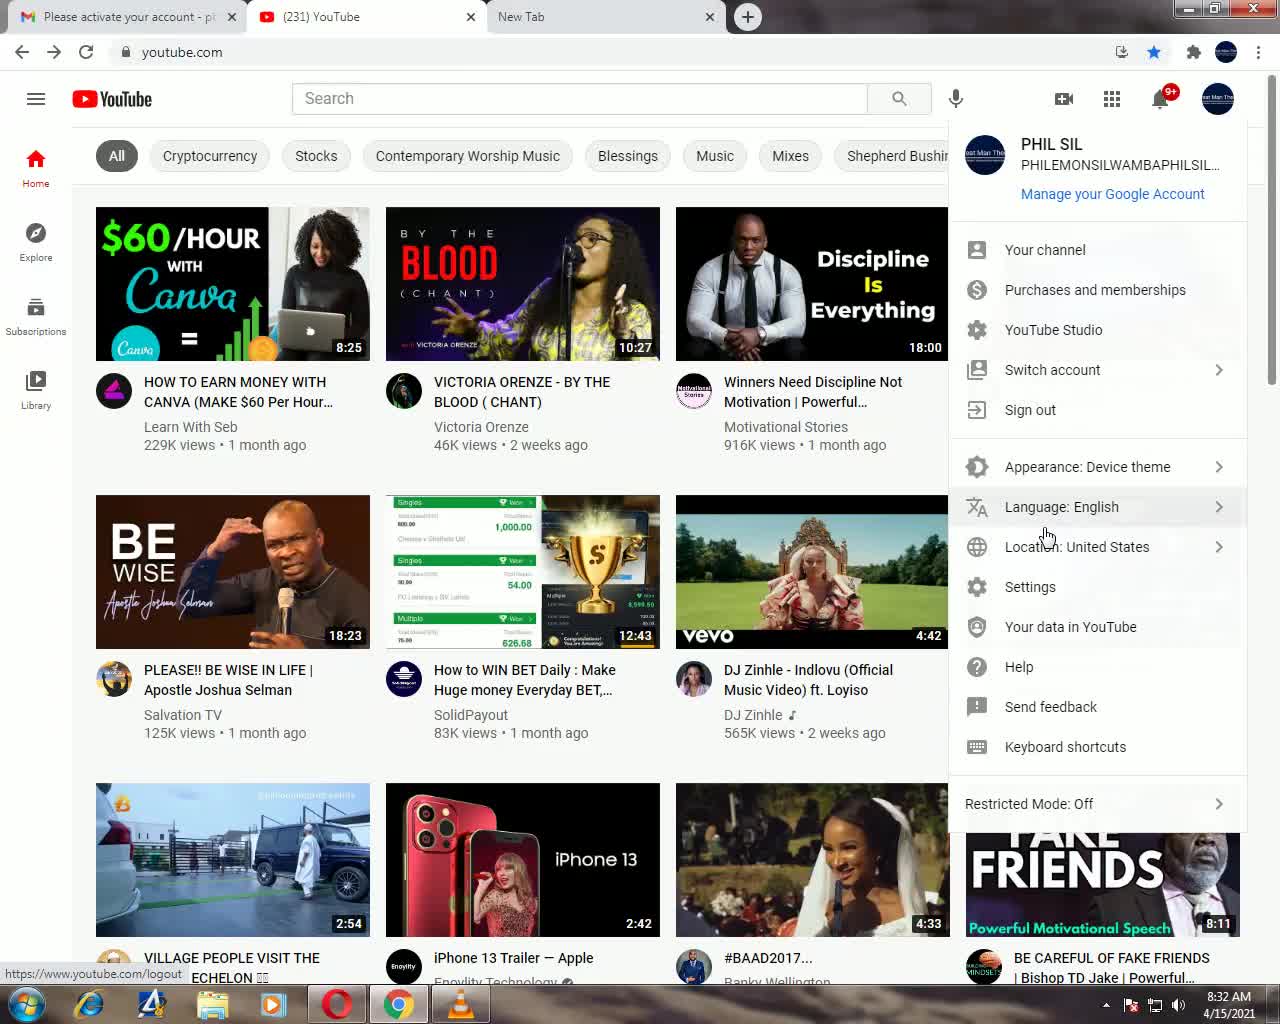Expand Switch account submenu
1280x1024 pixels.
pyautogui.click(x=1097, y=370)
